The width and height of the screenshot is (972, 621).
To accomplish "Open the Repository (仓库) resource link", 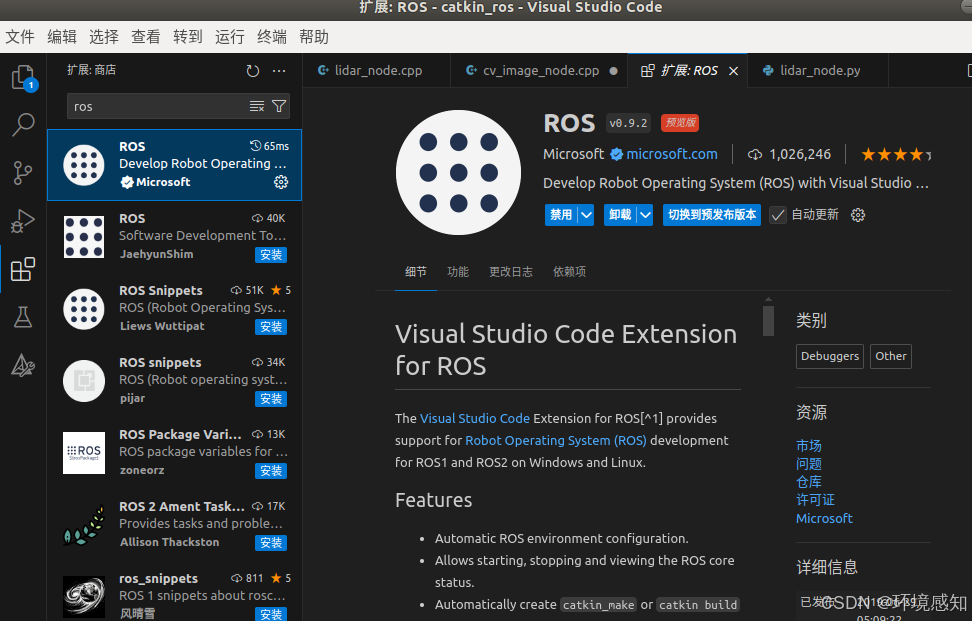I will tap(809, 482).
